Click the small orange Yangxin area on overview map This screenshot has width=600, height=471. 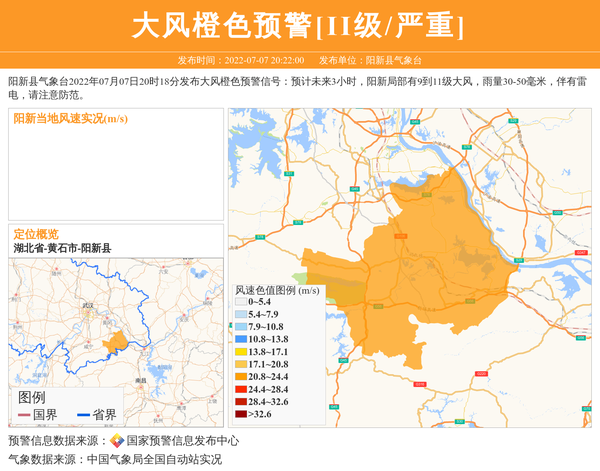[x=116, y=341]
